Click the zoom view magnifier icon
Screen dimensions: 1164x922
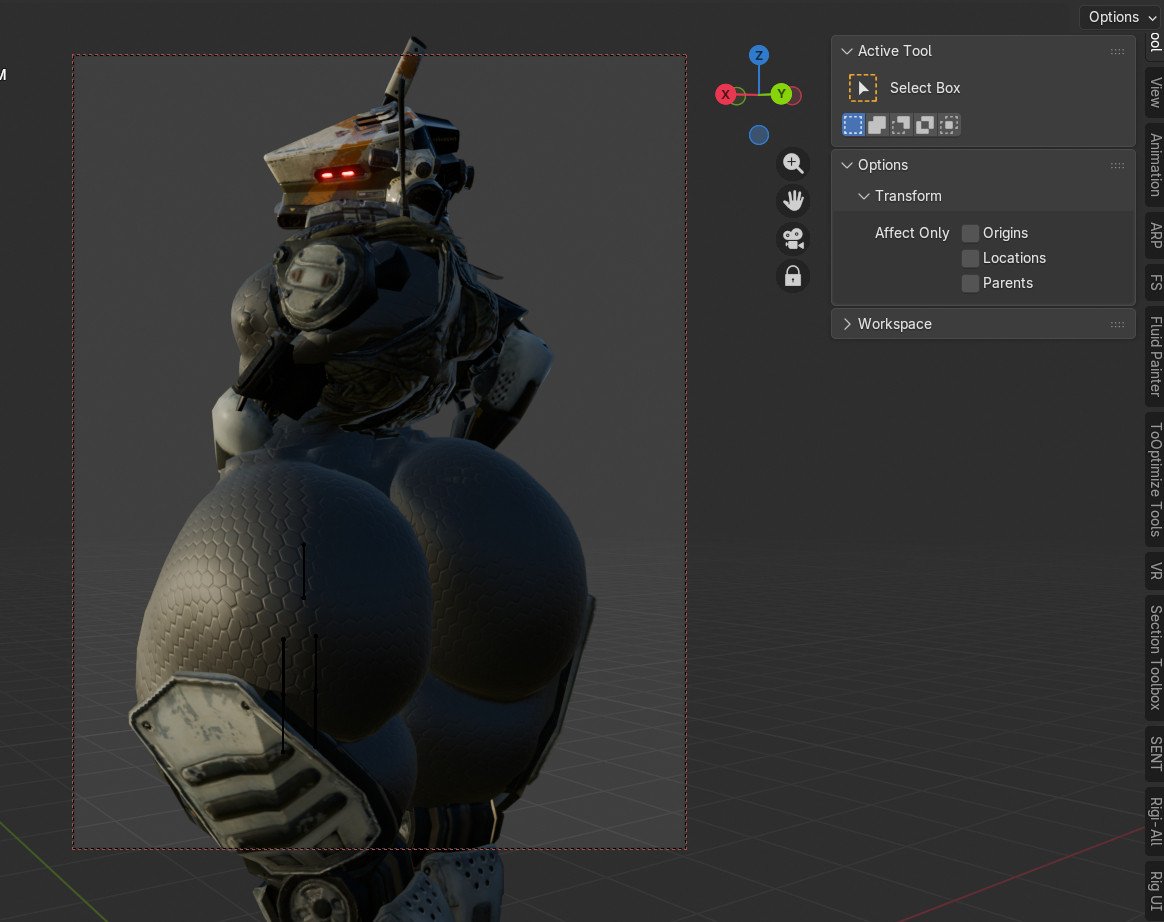tap(793, 163)
